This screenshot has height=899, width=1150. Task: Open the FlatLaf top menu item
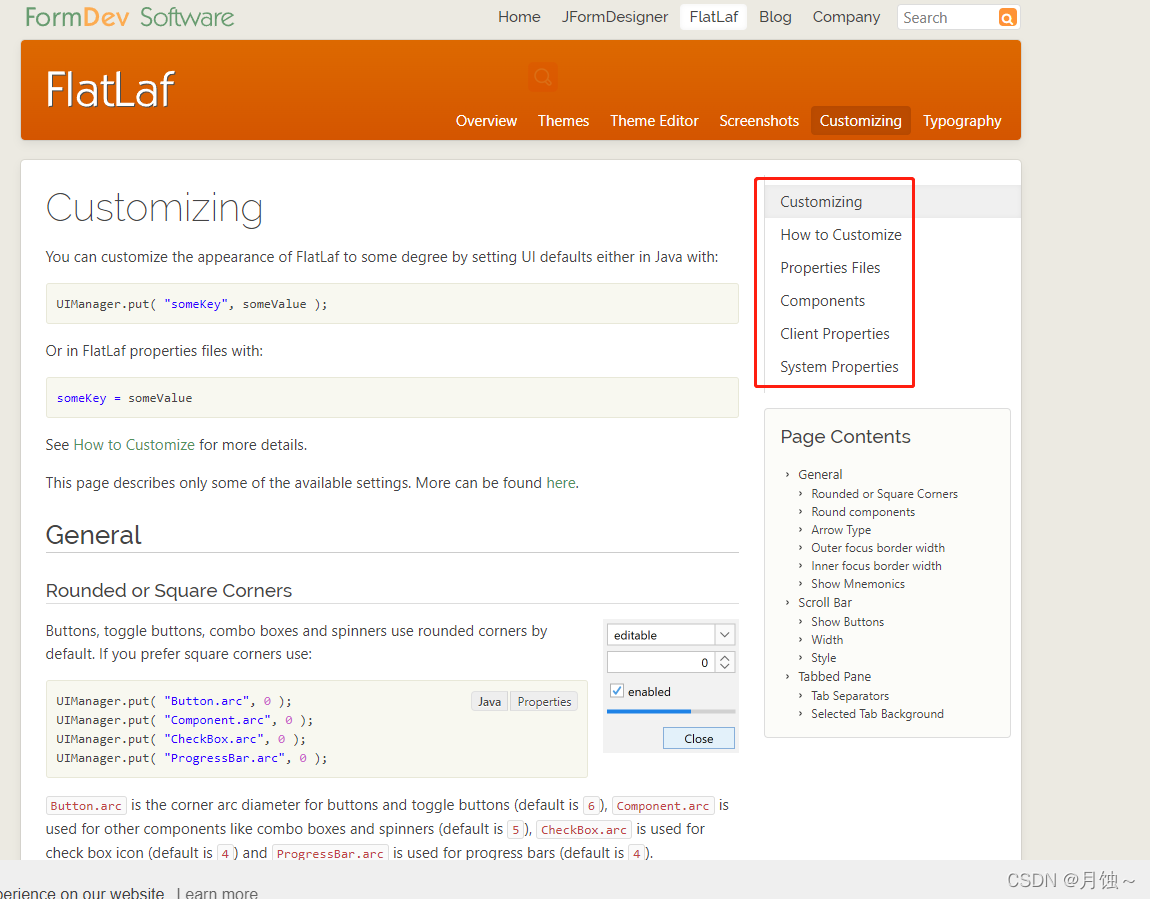point(714,17)
